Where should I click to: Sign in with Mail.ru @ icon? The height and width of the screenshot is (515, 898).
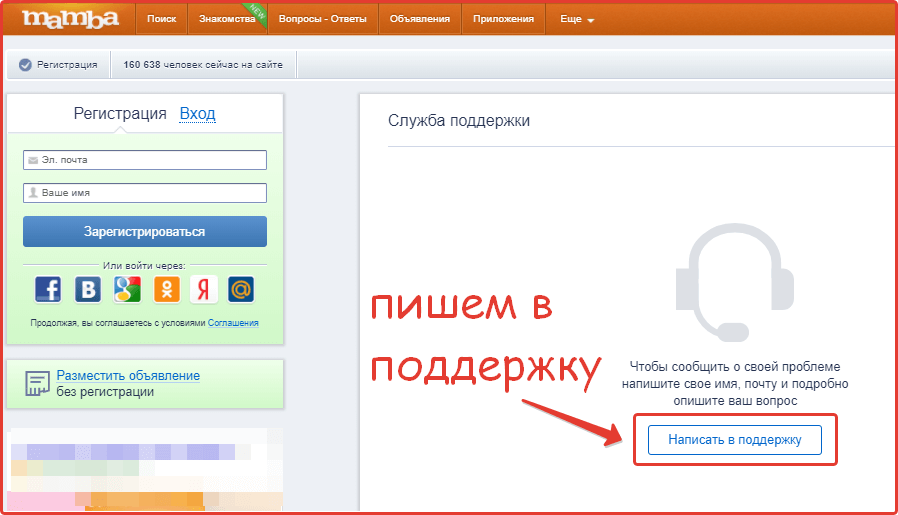241,289
